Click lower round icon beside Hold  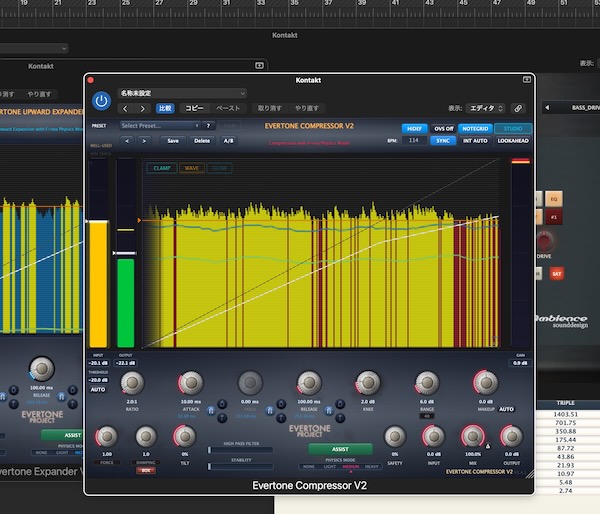coord(281,418)
